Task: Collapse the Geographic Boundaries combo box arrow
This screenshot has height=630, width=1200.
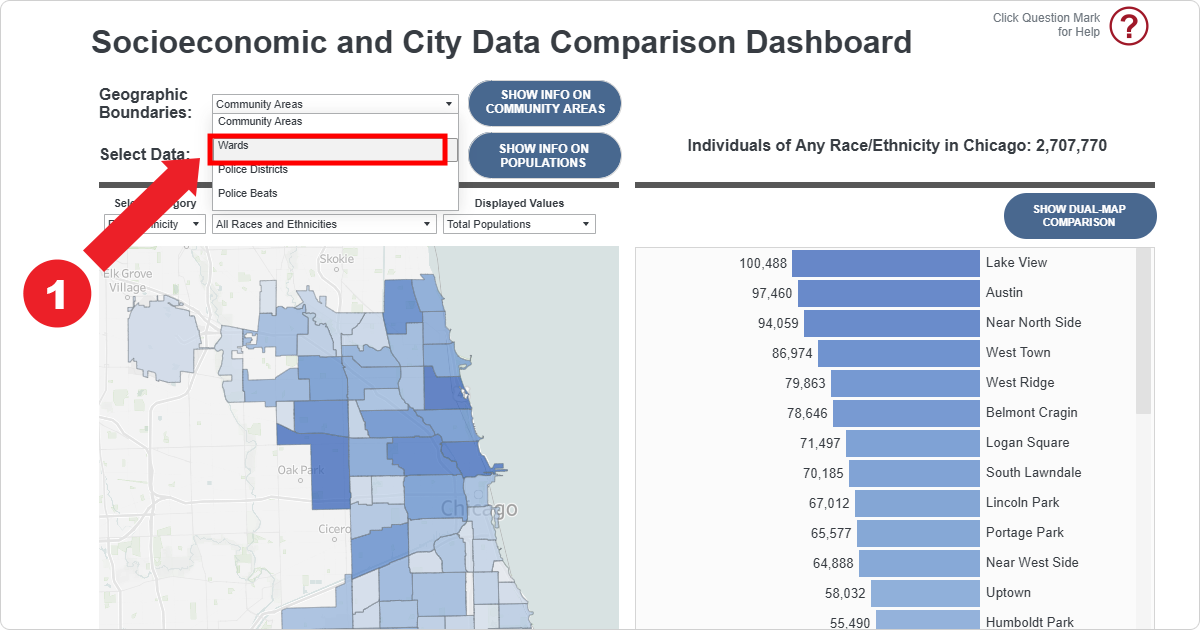Action: tap(449, 104)
